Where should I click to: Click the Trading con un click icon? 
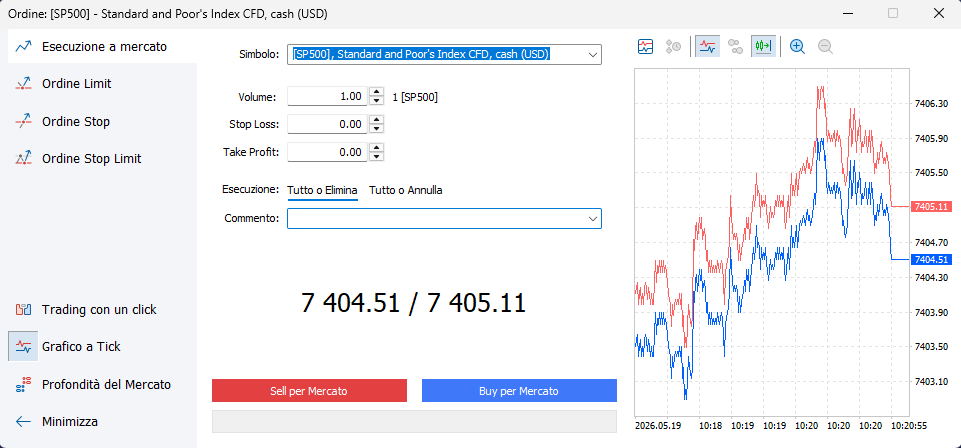coord(23,309)
